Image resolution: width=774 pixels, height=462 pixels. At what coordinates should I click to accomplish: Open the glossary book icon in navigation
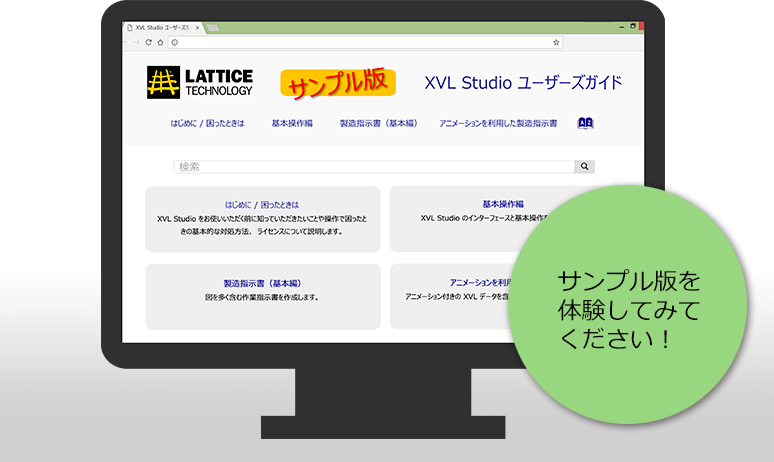click(585, 123)
